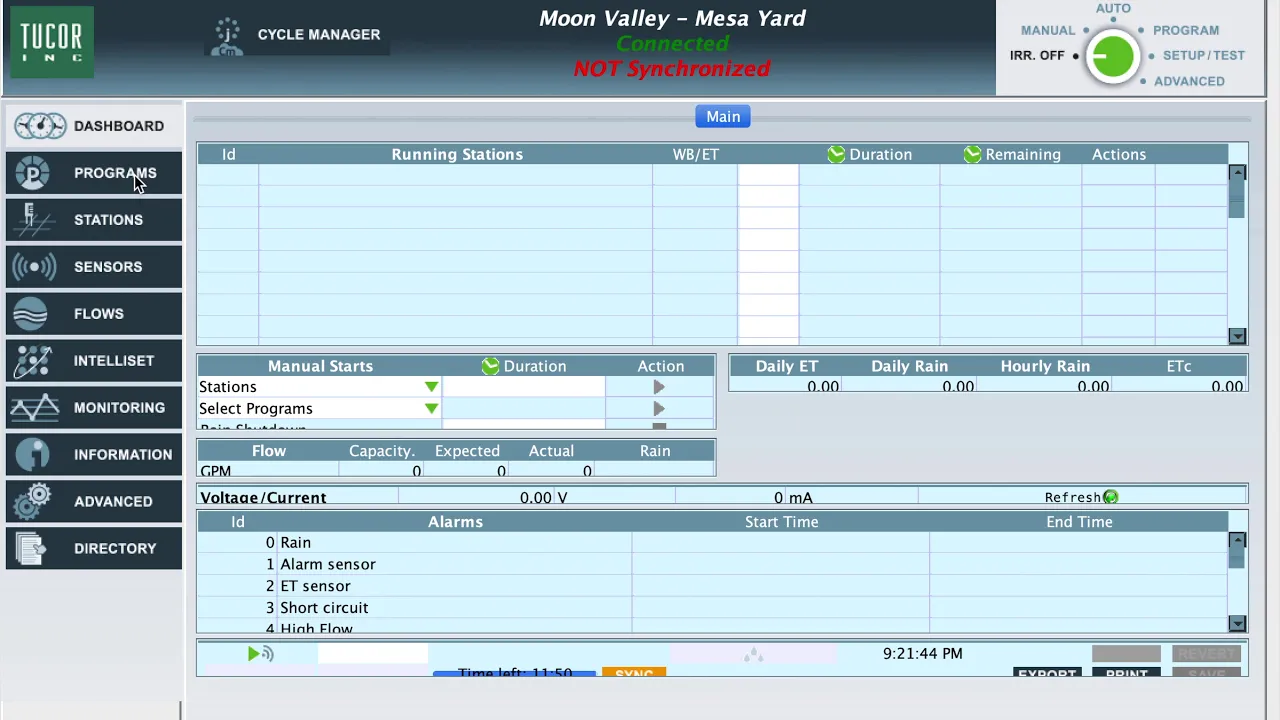Click the clock icon in Manual Starts Duration
This screenshot has width=1280, height=720.
tap(490, 366)
